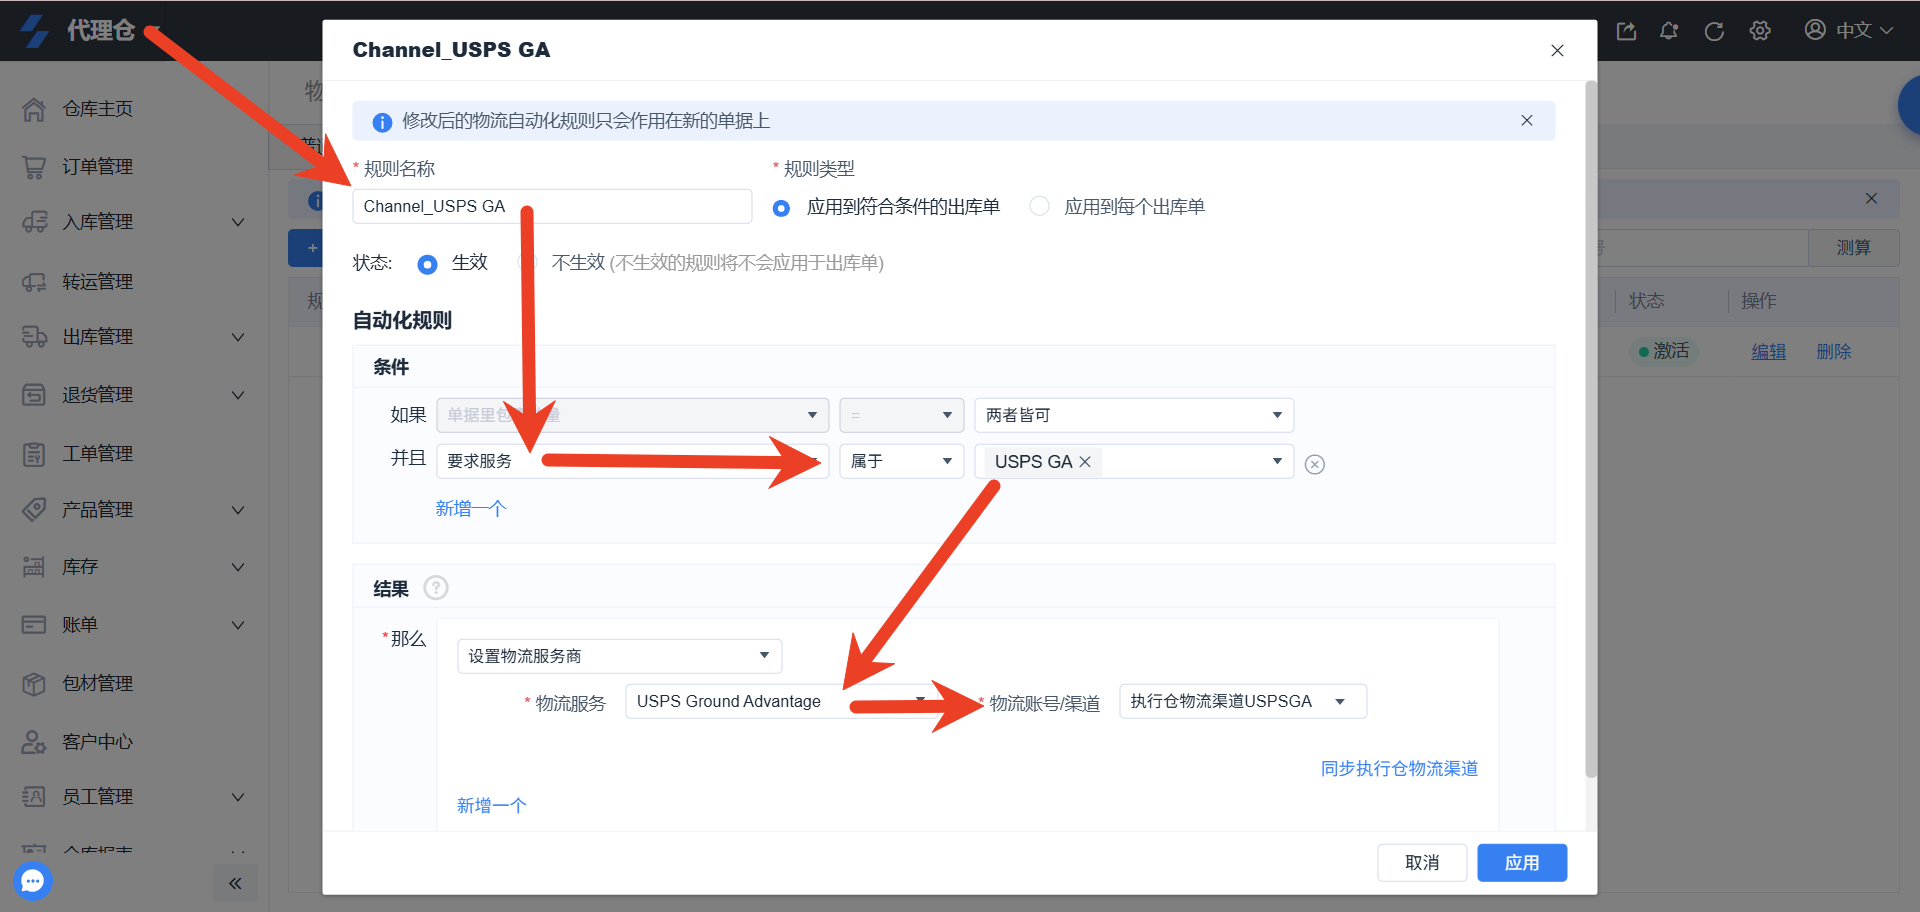This screenshot has width=1920, height=912.
Task: Expand the 产品管理 menu chevron
Action: [x=238, y=510]
